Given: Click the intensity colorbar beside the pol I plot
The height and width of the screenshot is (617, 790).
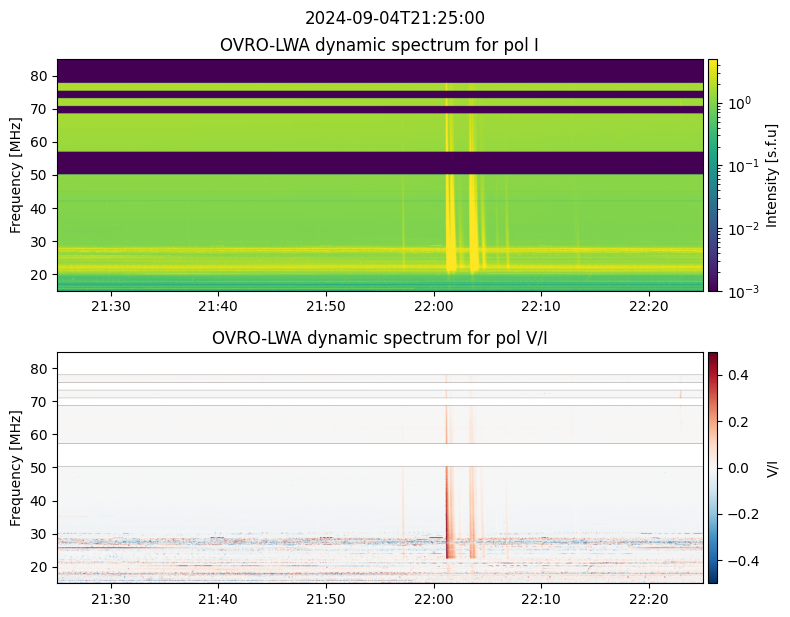Looking at the screenshot, I should [713, 175].
